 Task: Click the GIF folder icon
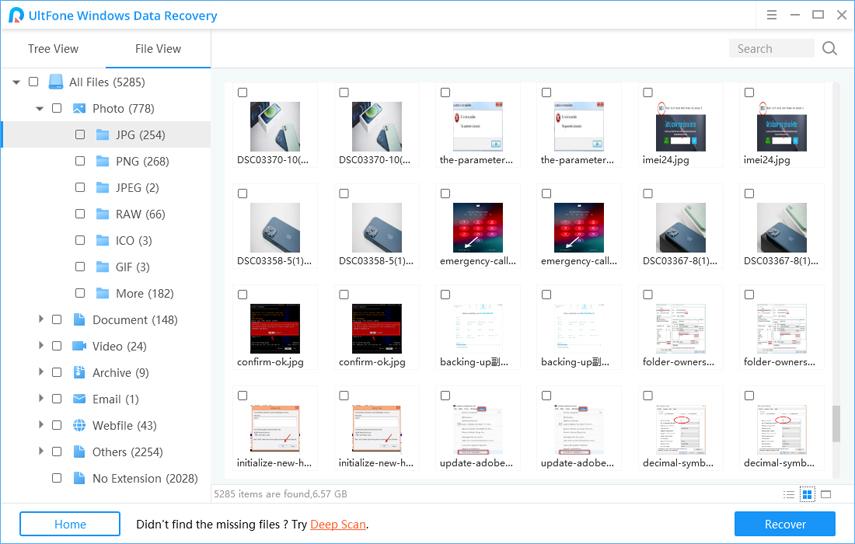[103, 267]
